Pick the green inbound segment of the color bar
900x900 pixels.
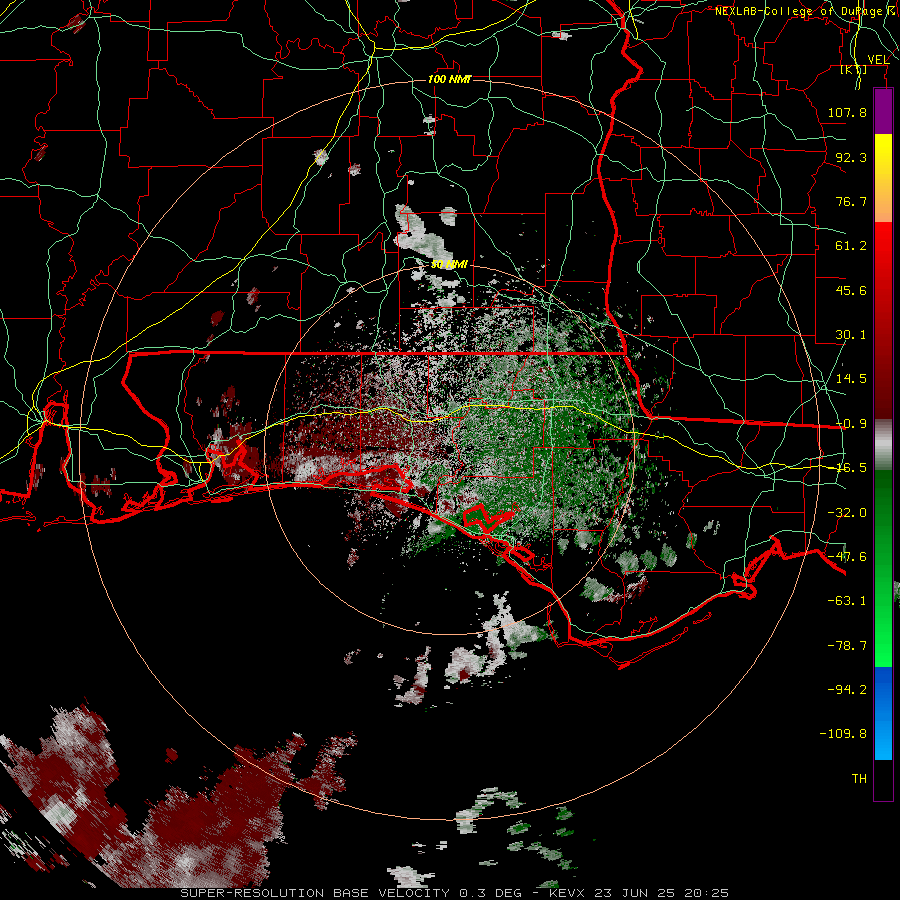click(x=883, y=568)
